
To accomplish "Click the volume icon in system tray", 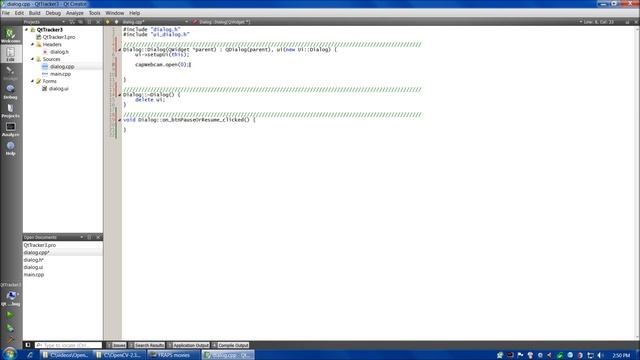I will (600, 355).
